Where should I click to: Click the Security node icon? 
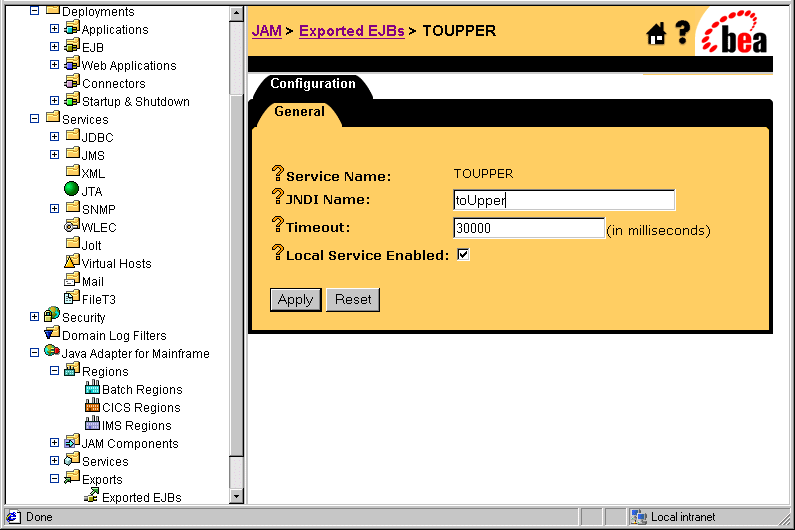52,315
